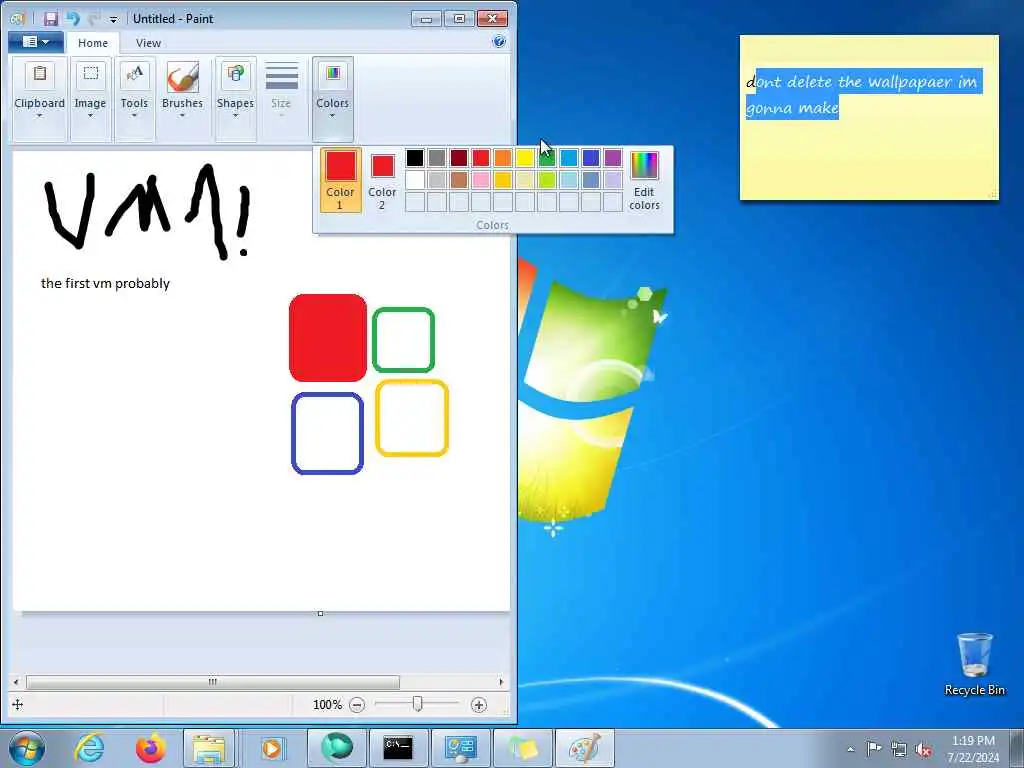Launch Internet Explorer from taskbar
1024x768 pixels.
pyautogui.click(x=89, y=748)
